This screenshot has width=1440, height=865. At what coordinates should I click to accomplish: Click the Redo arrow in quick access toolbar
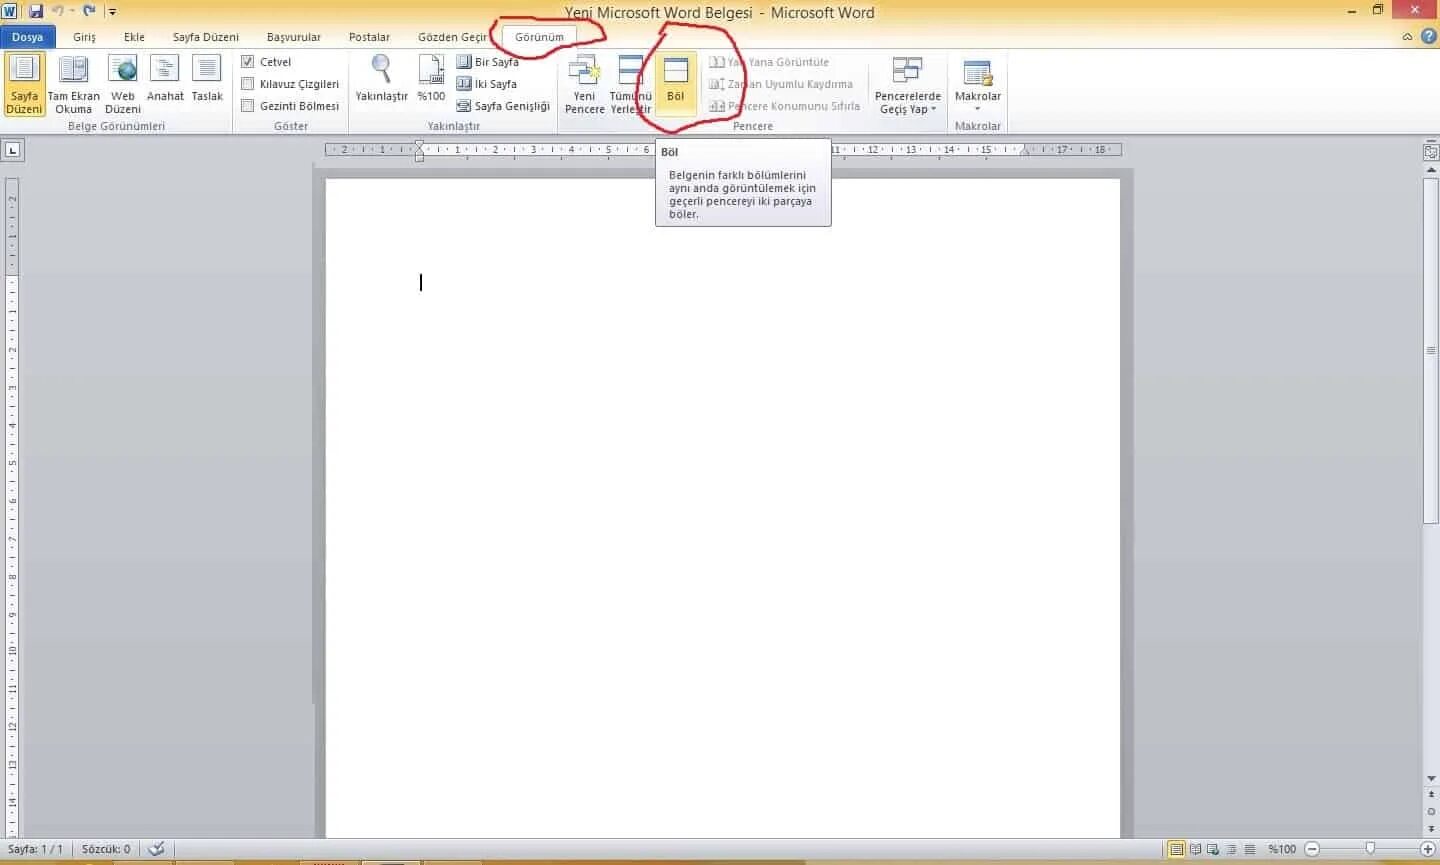pos(89,11)
